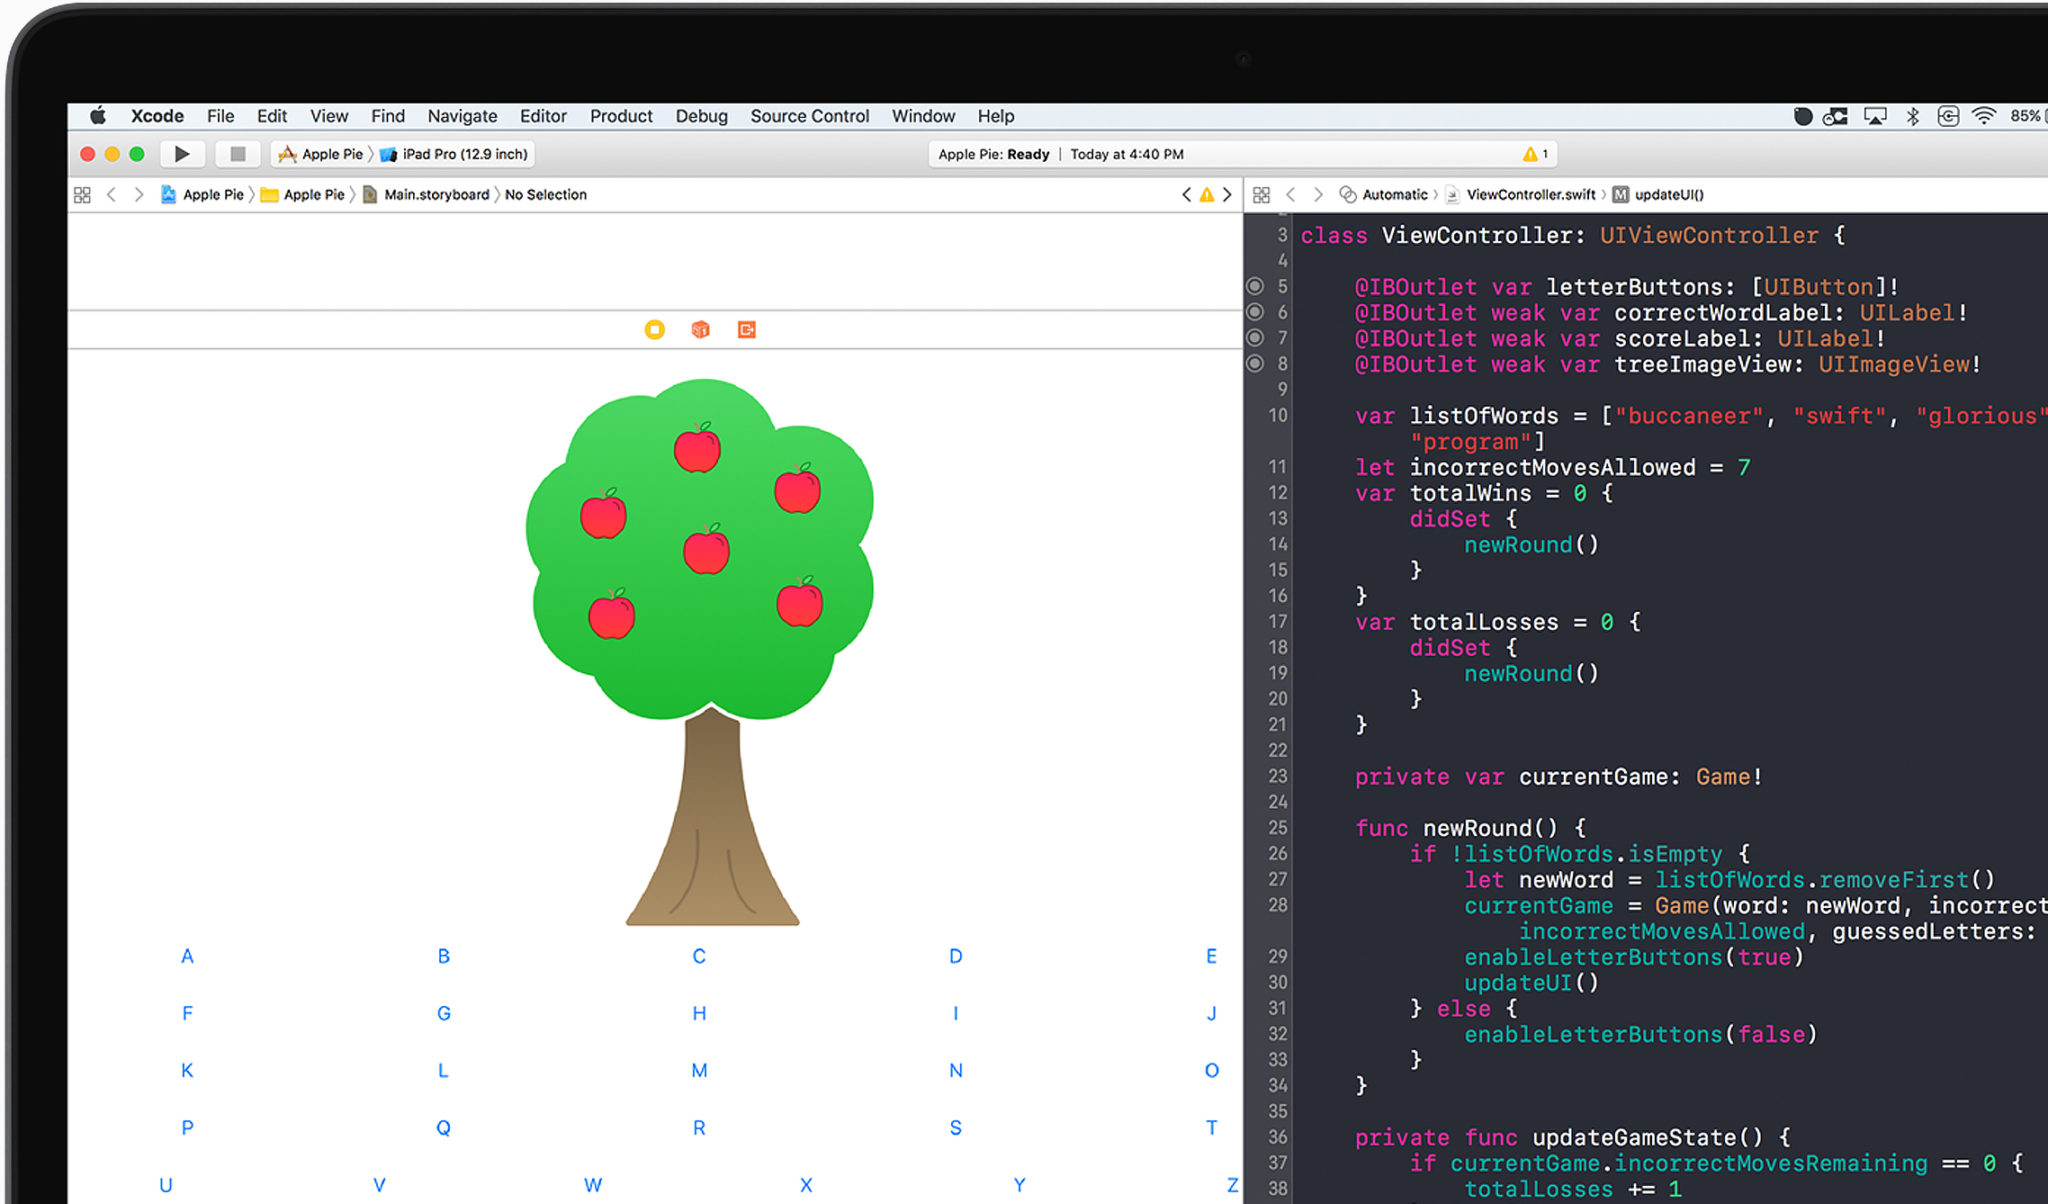The width and height of the screenshot is (2048, 1204).
Task: Select the View Controller icon in the scene dock
Action: (654, 329)
